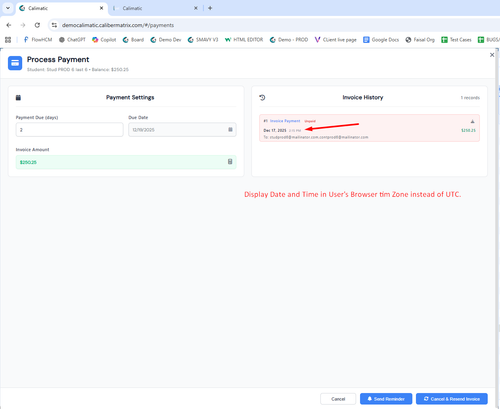Click the student and balance subtitle text
500x409 pixels.
[78, 70]
